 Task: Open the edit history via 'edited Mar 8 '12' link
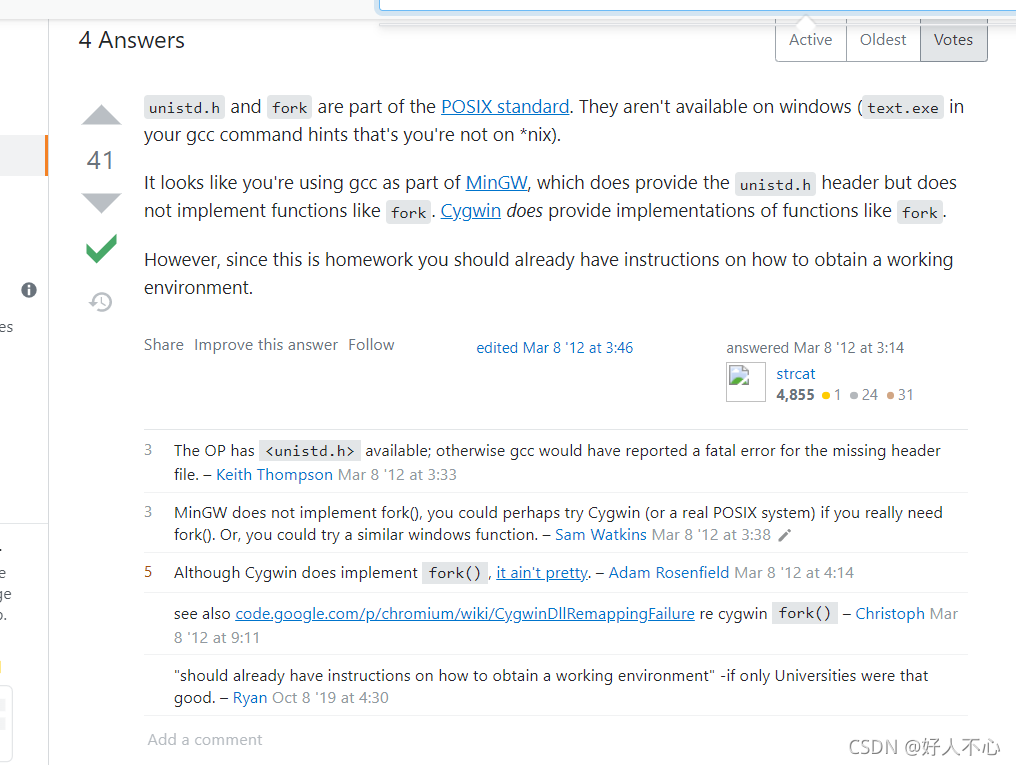coord(555,347)
